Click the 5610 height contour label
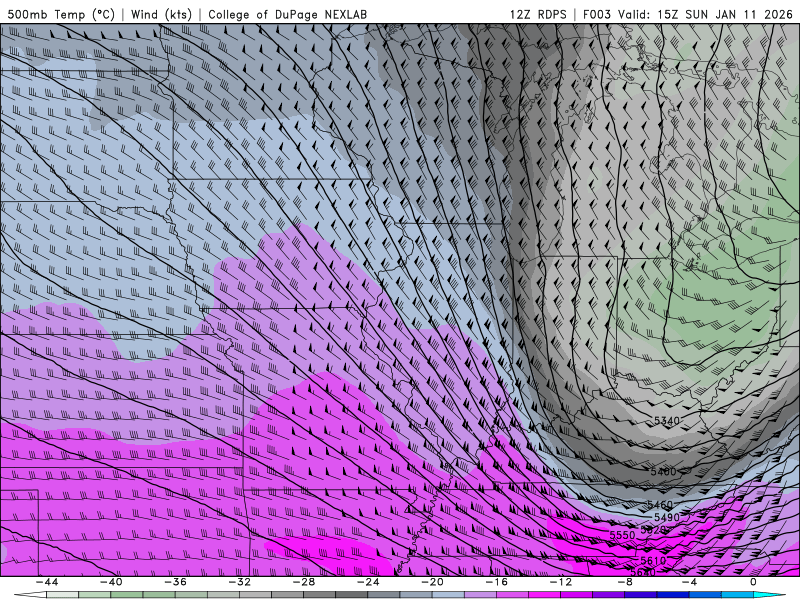 pos(654,560)
